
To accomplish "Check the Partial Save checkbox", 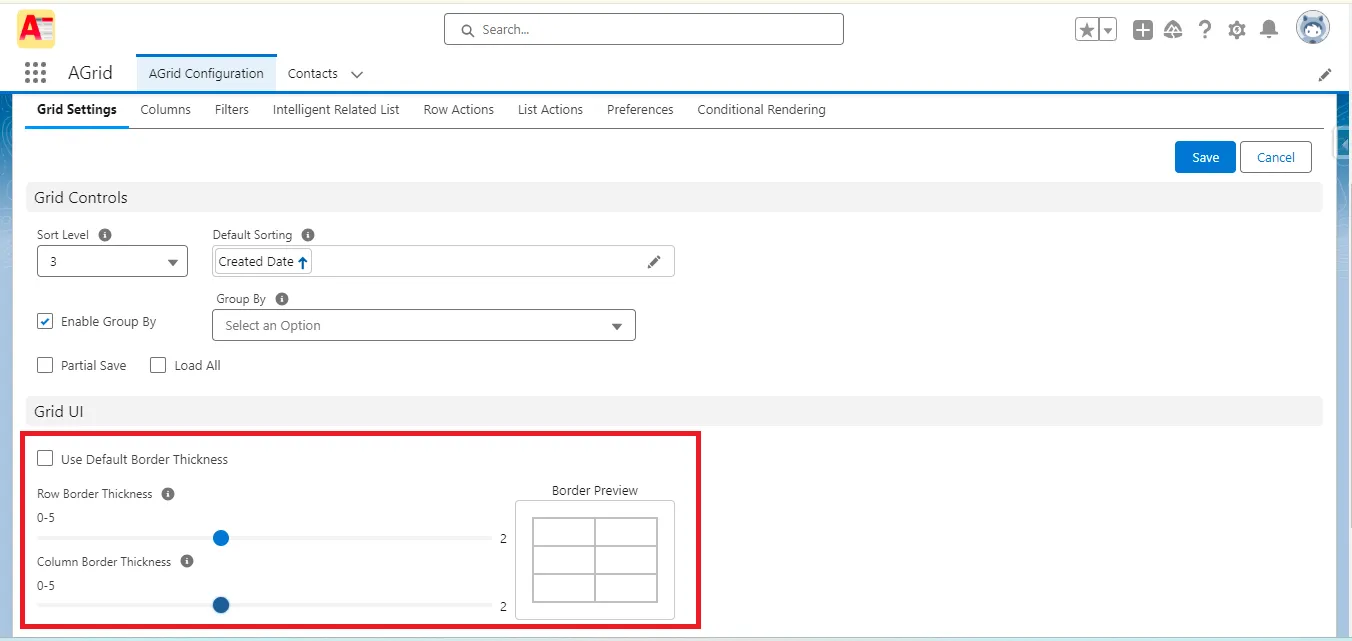I will click(45, 365).
